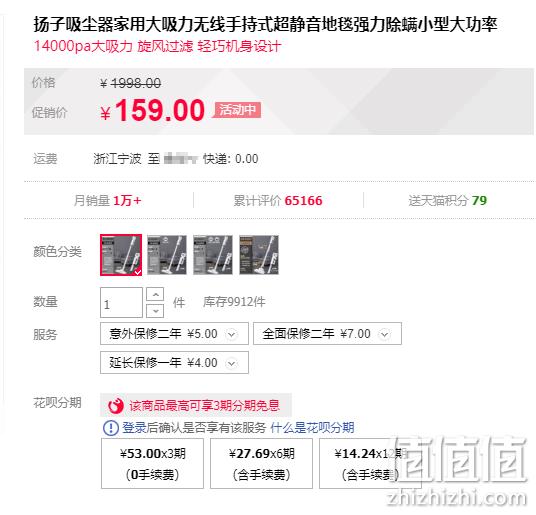This screenshot has width=536, height=515.
Task: Select the ¥27.69x6期 installment option
Action: coord(262,464)
